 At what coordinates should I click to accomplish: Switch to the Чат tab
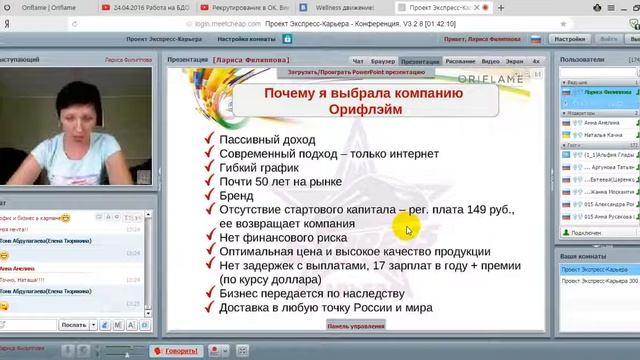(x=358, y=61)
